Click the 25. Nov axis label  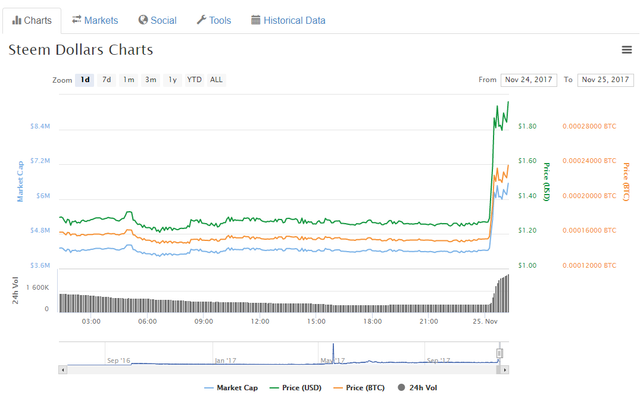(x=485, y=322)
